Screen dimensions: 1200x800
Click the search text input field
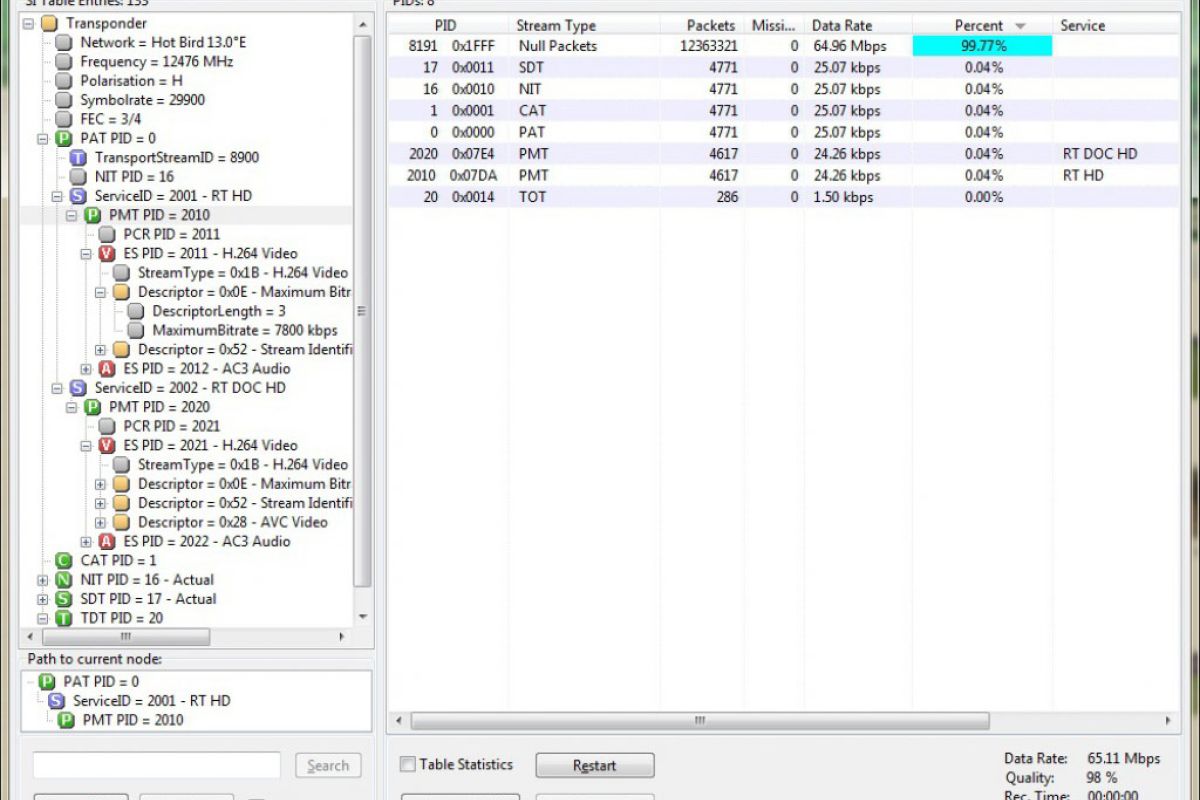156,766
